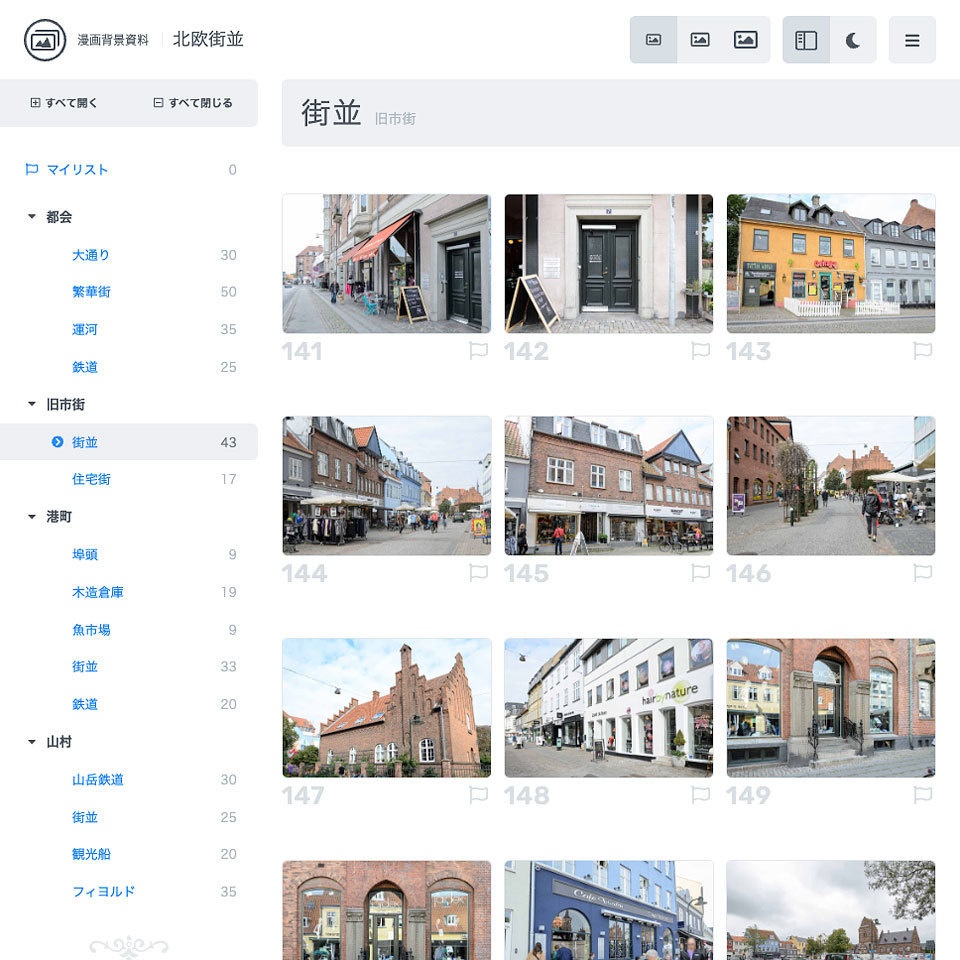
Task: Flag image 148 to my list
Action: [x=701, y=795]
